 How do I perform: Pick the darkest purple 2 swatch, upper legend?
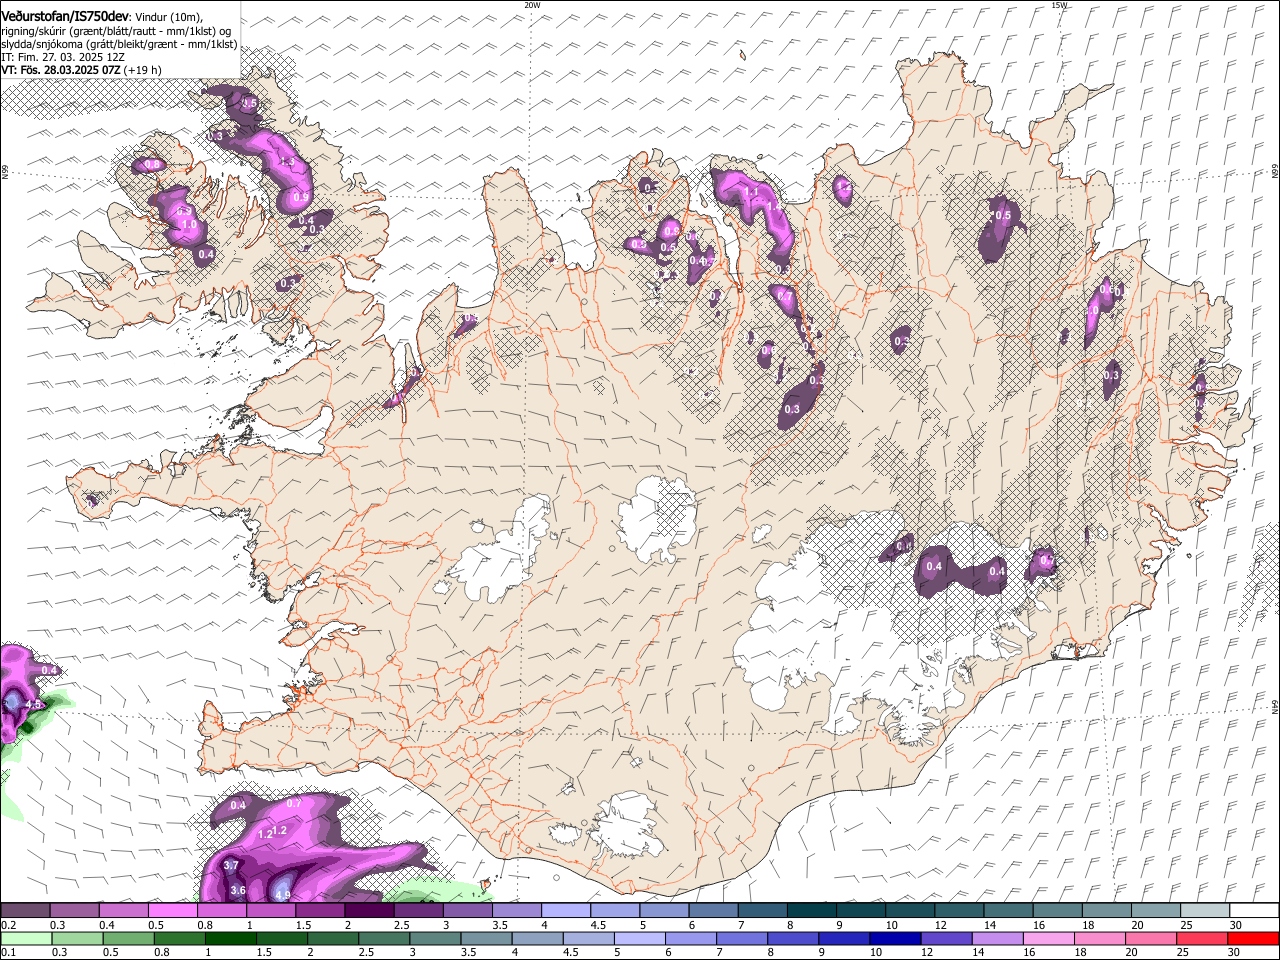point(369,911)
